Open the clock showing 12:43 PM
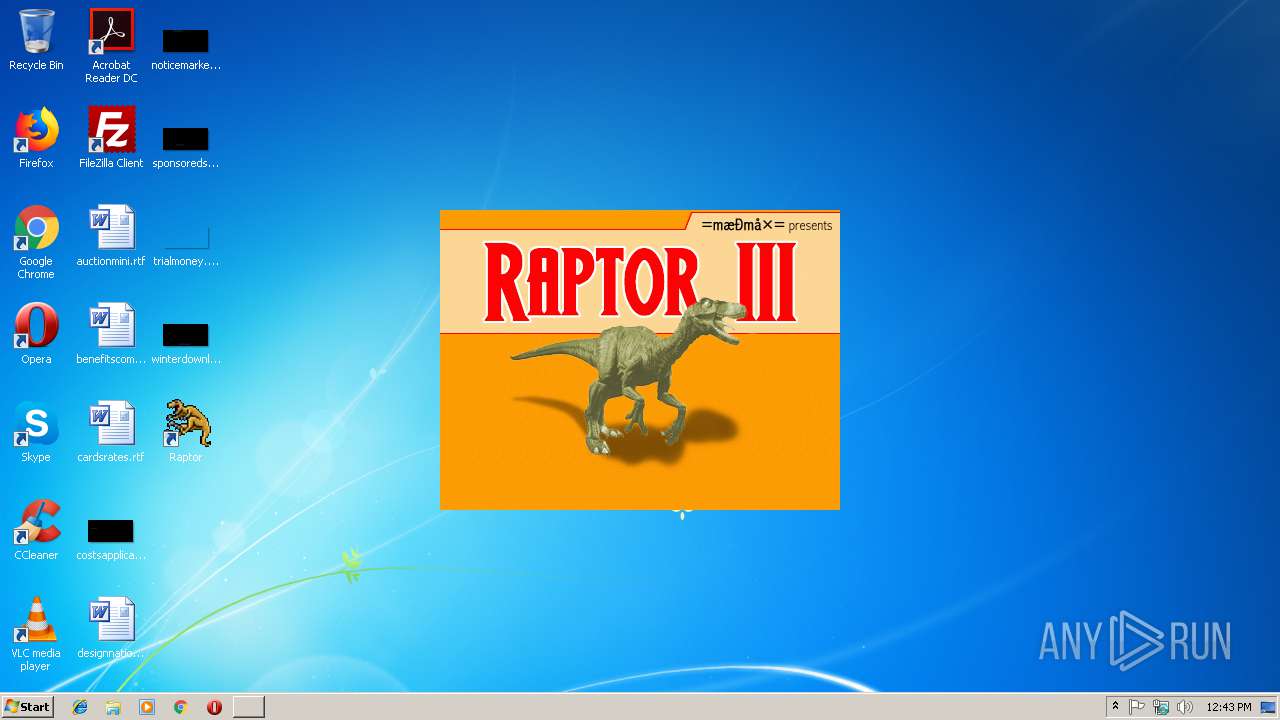 tap(1228, 707)
